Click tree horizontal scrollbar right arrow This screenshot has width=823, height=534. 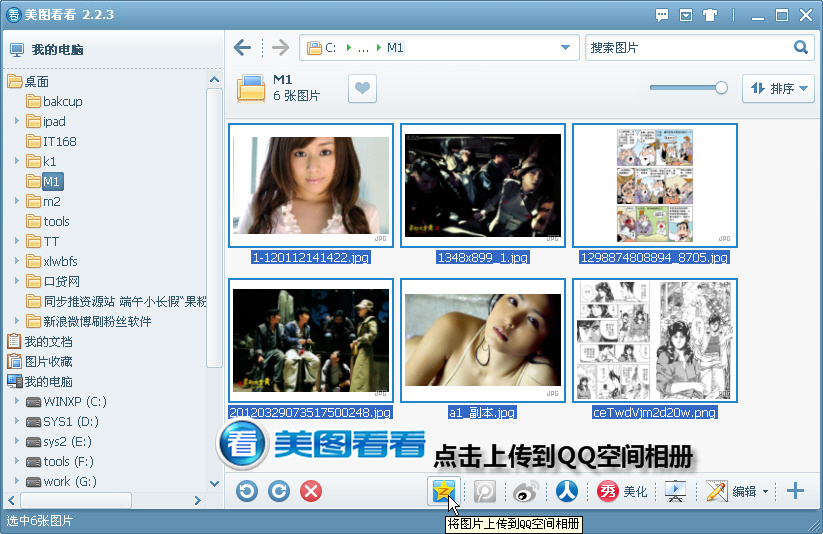(x=197, y=500)
